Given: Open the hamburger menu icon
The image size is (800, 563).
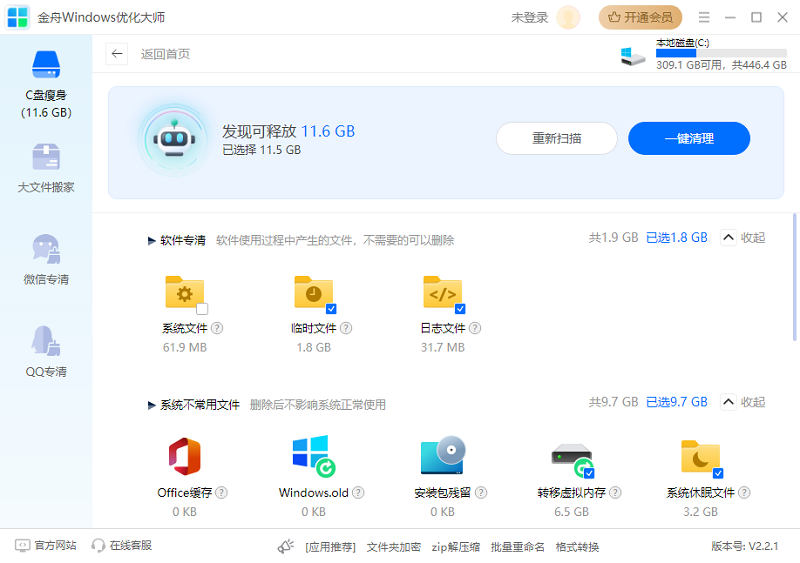Looking at the screenshot, I should tap(704, 17).
